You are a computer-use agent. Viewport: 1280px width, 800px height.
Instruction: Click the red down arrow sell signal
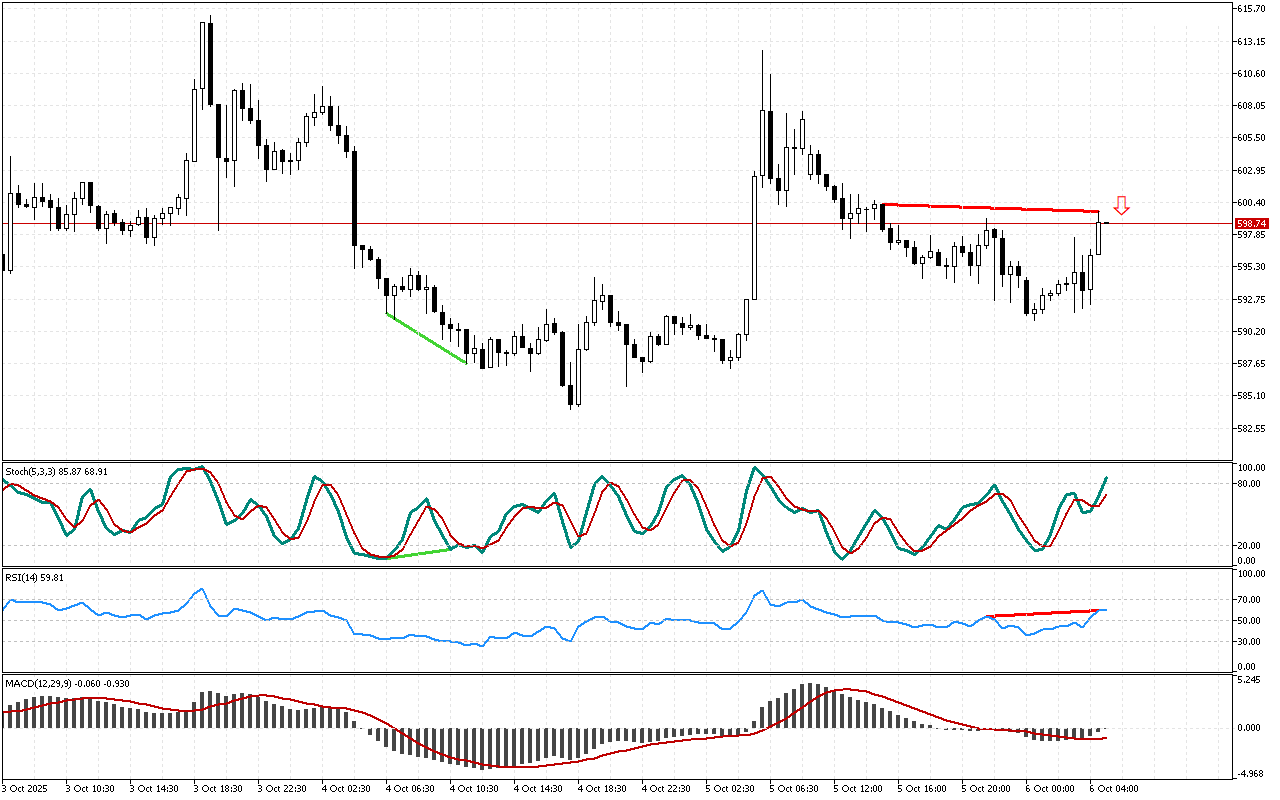1122,206
